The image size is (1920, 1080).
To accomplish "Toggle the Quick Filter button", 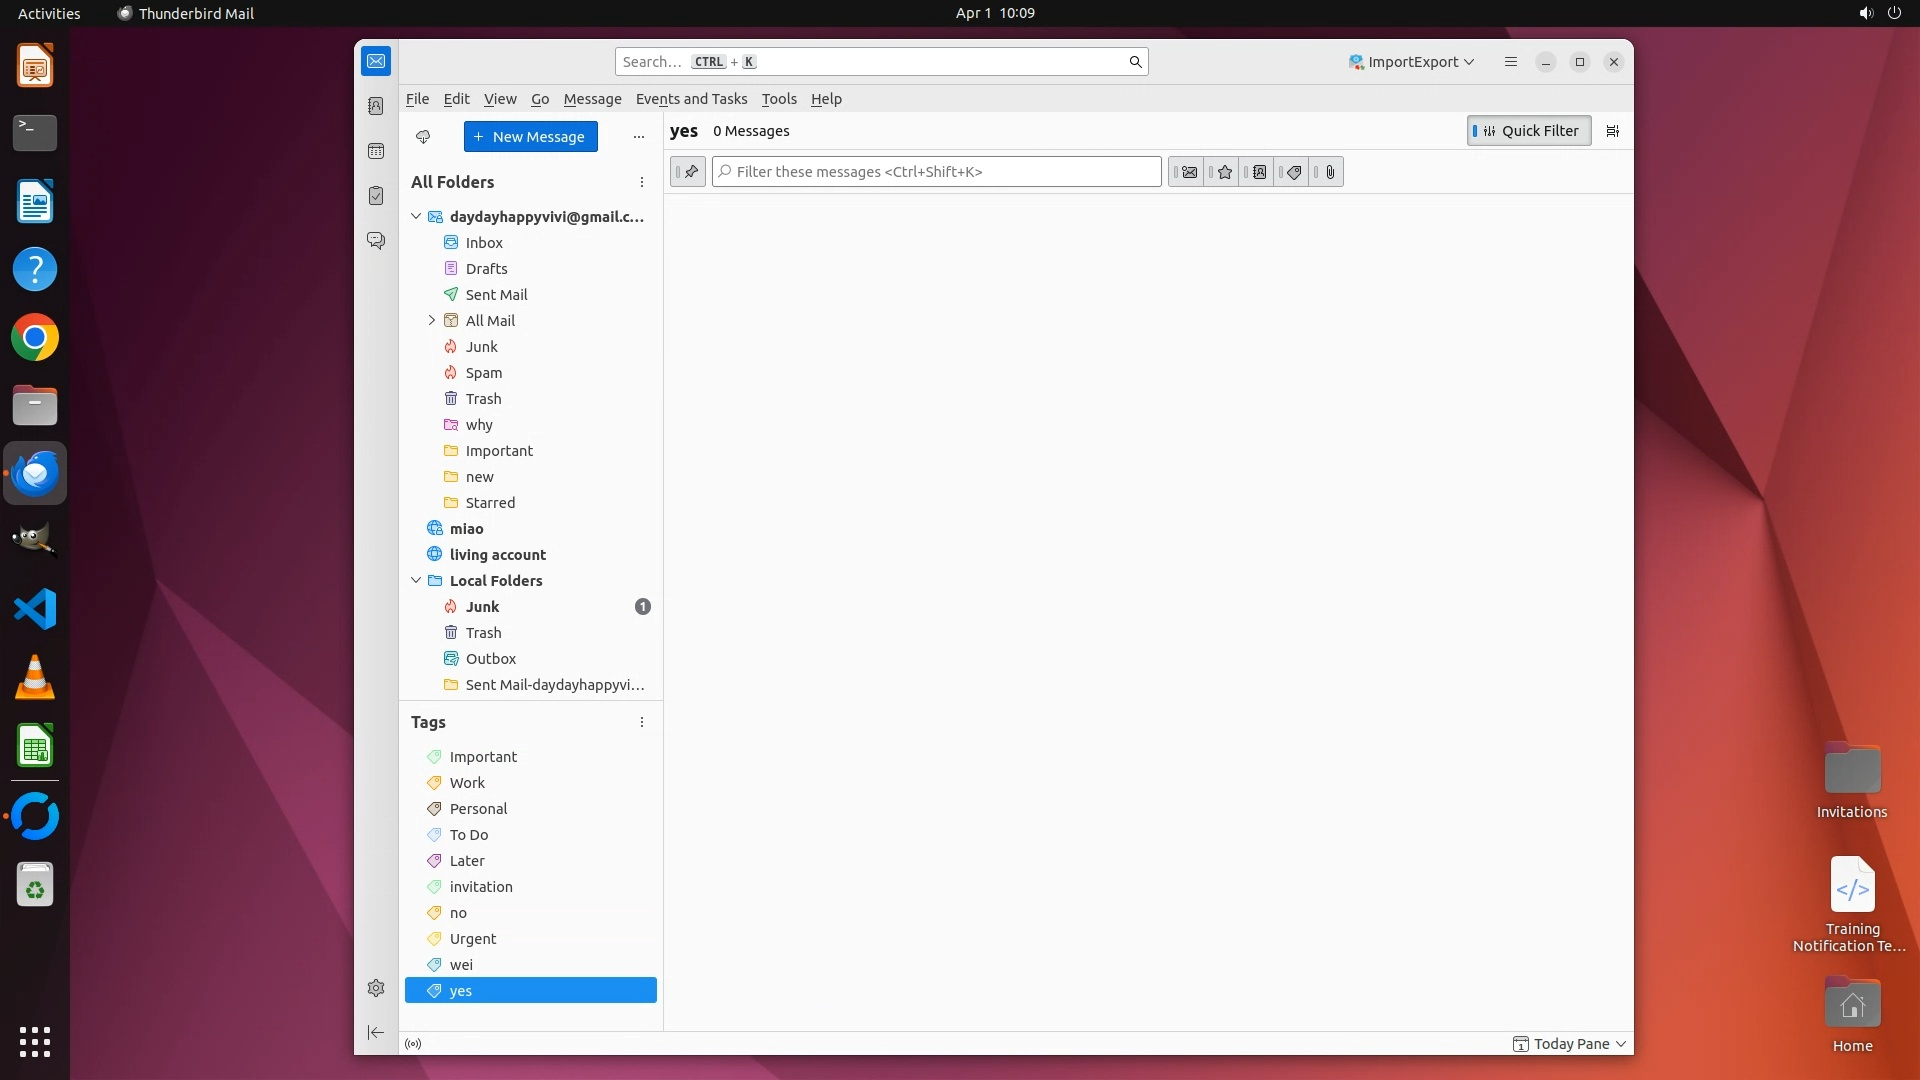I will coord(1528,131).
